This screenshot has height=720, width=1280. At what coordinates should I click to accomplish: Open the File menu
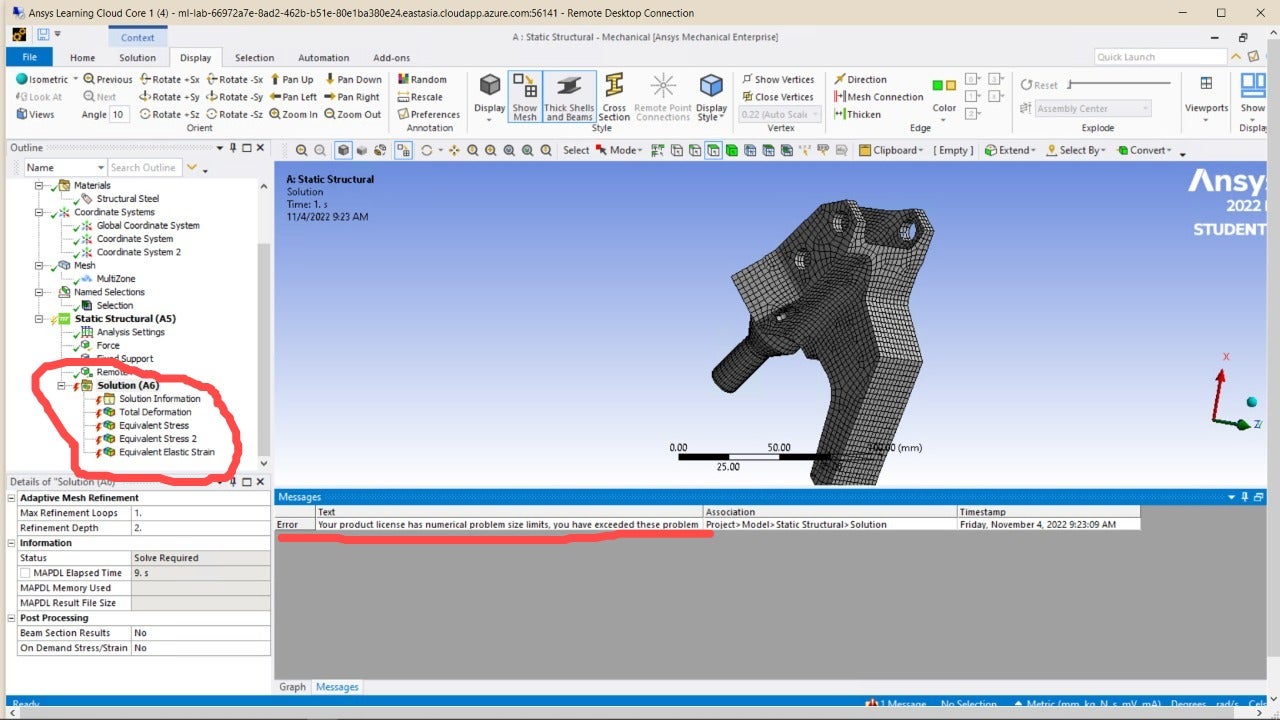pos(30,57)
